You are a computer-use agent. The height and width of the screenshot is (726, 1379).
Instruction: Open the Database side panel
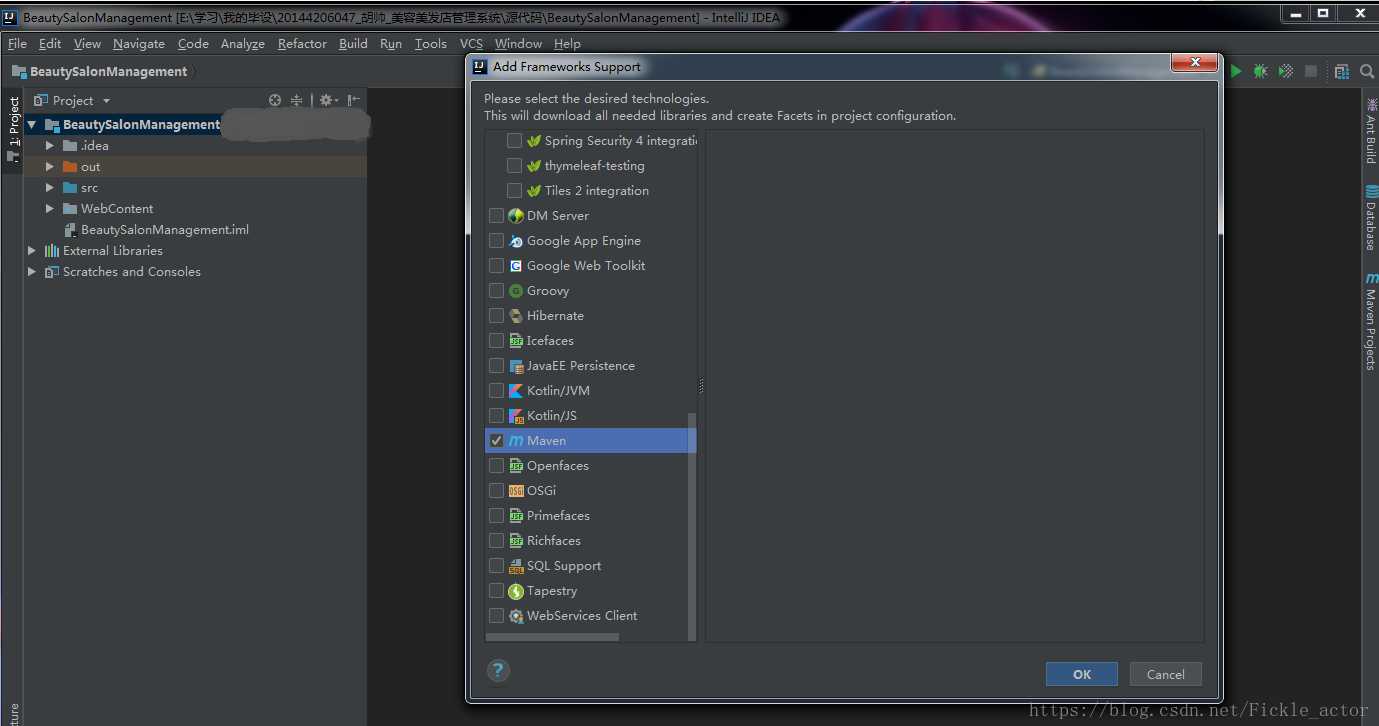1370,217
